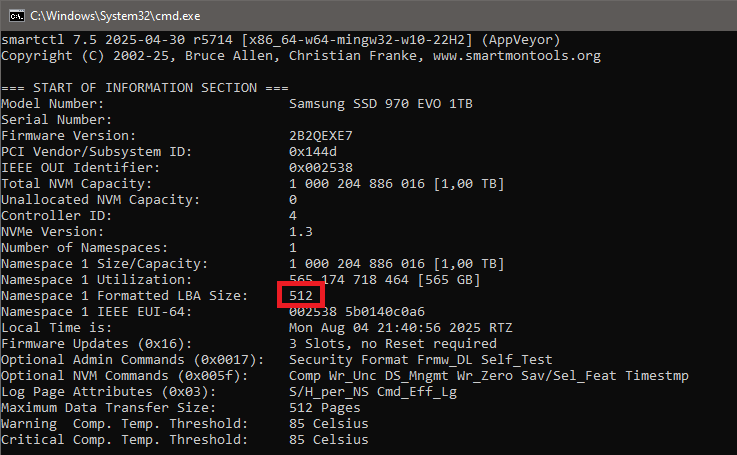This screenshot has height=455, width=737.
Task: Select the Warning threshold 85 Celsius value
Action: [329, 424]
